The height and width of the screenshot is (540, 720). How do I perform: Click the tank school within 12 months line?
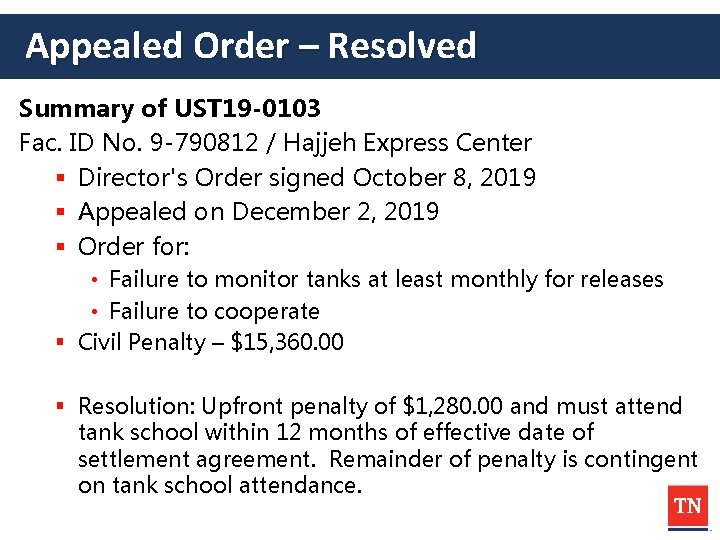(336, 433)
